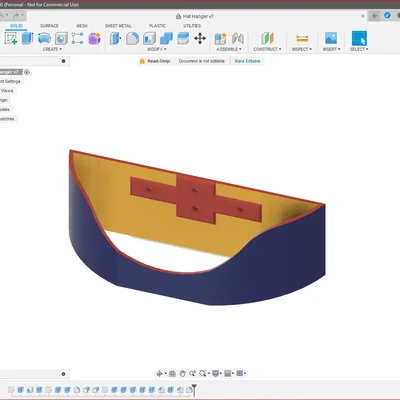Open the CONSTRUCT dropdown menu

[x=267, y=49]
